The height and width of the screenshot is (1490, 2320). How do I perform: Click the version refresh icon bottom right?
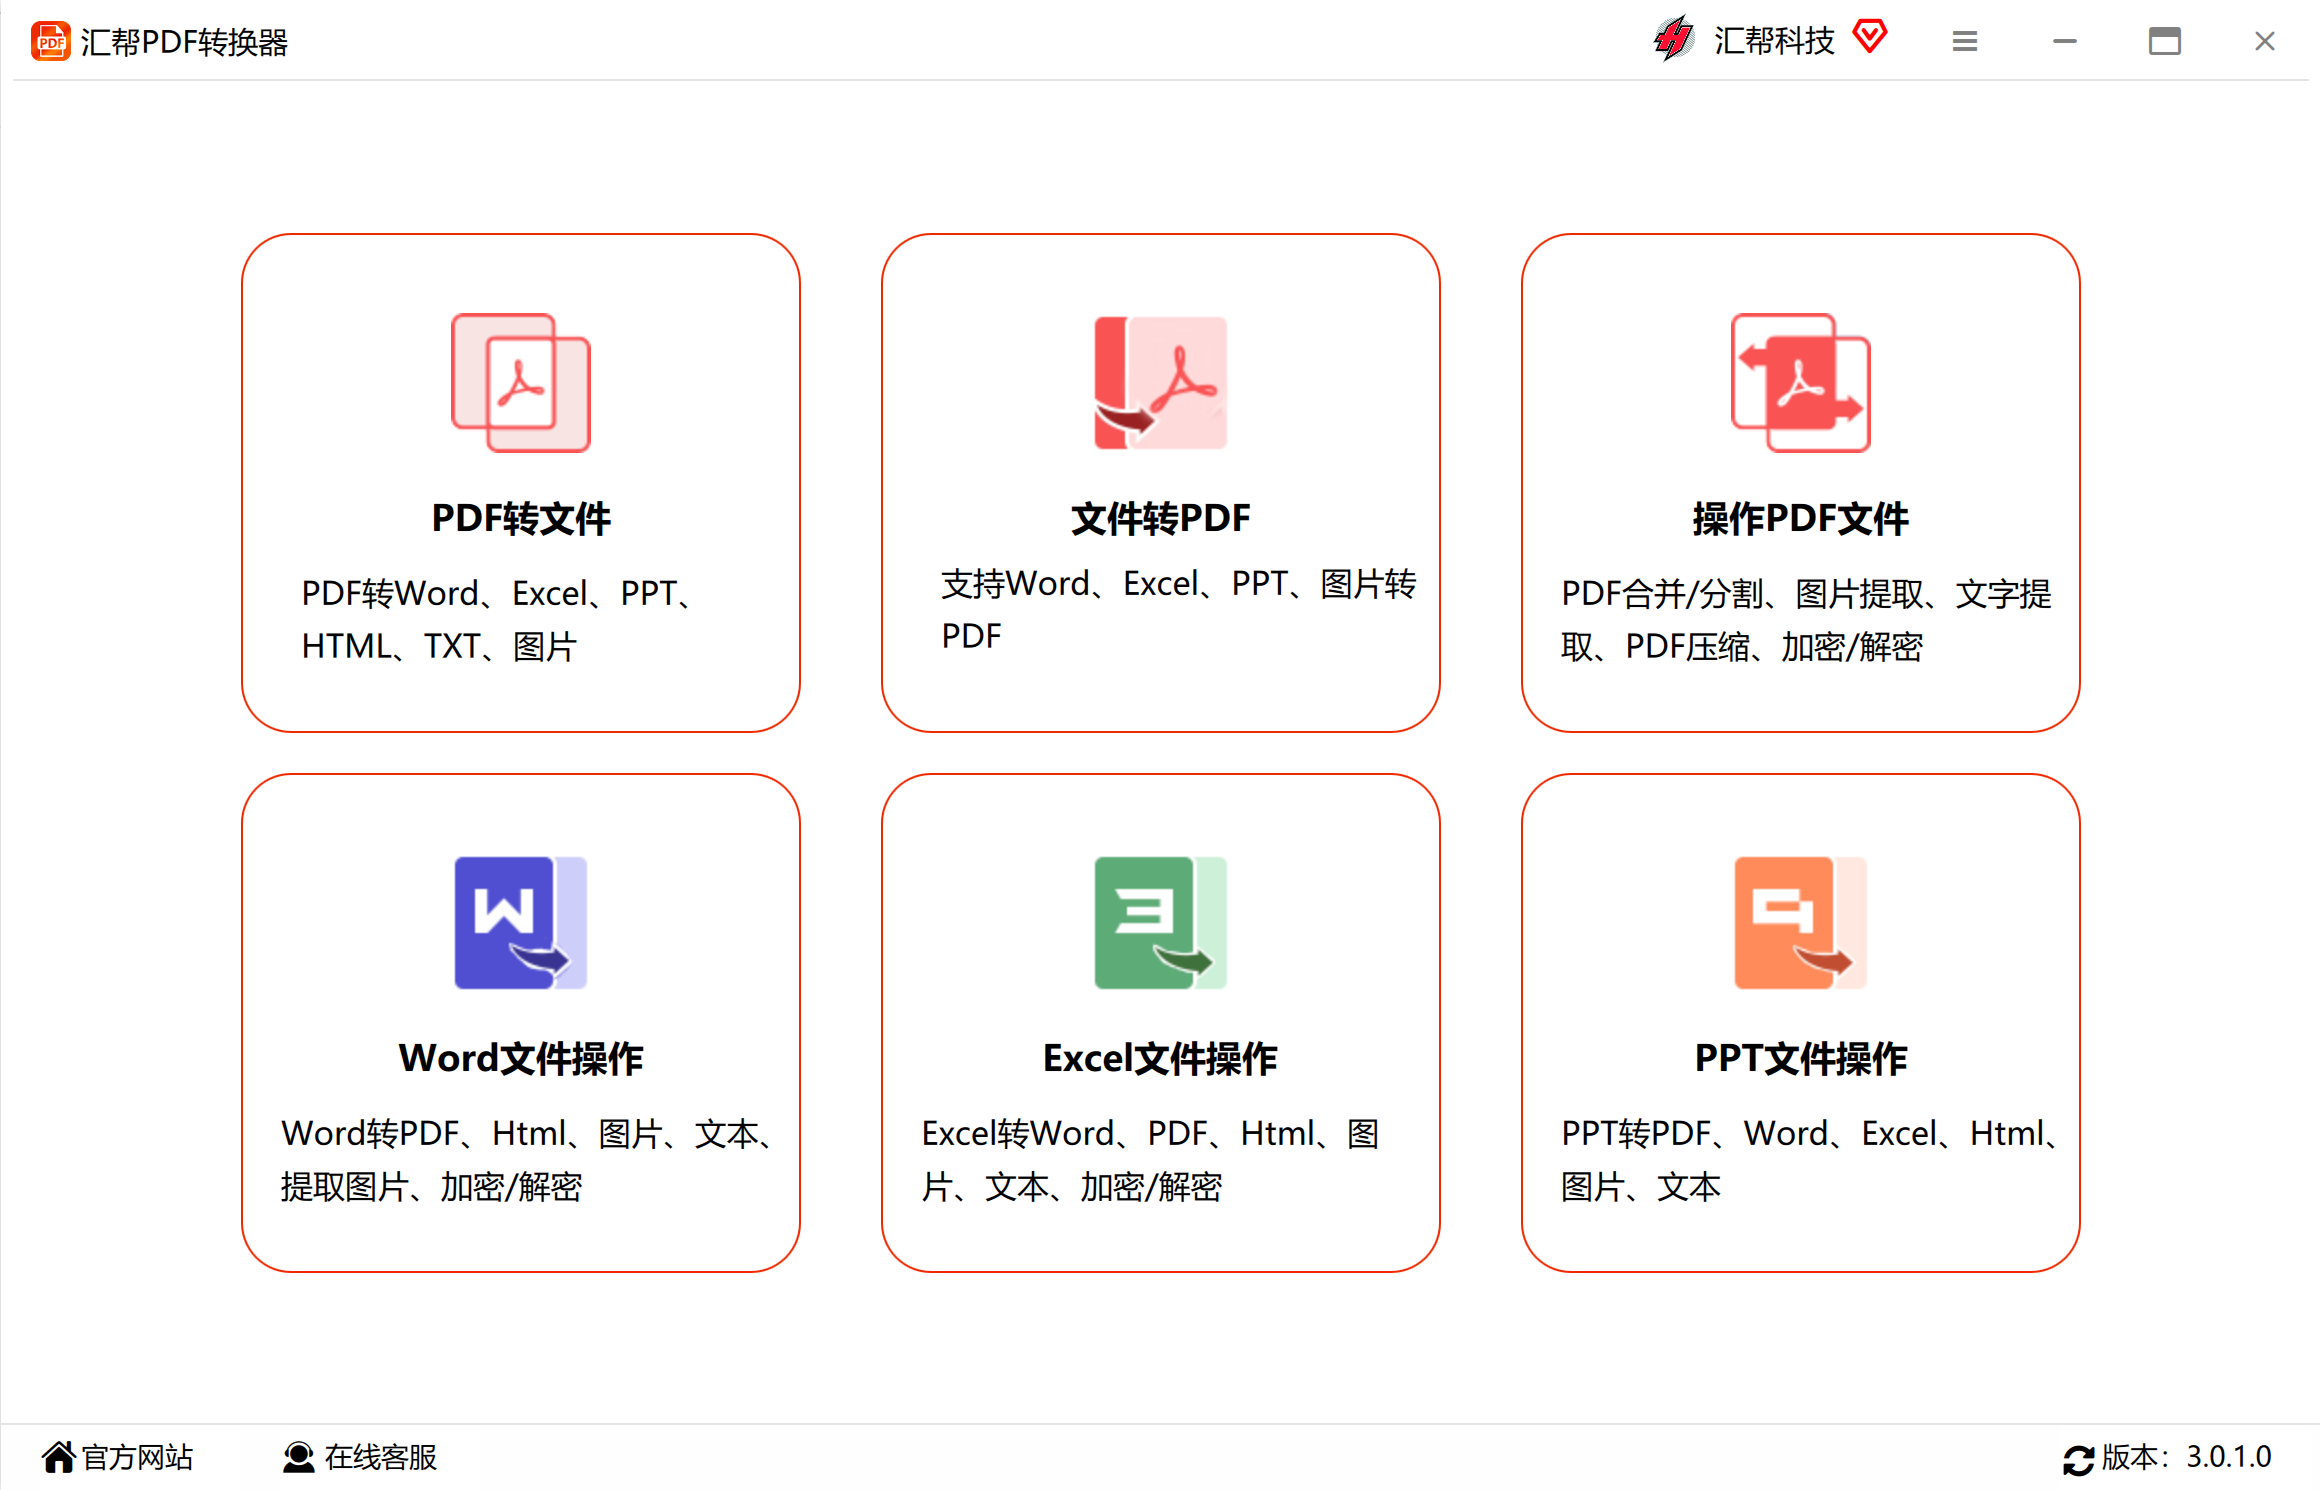[x=2079, y=1458]
